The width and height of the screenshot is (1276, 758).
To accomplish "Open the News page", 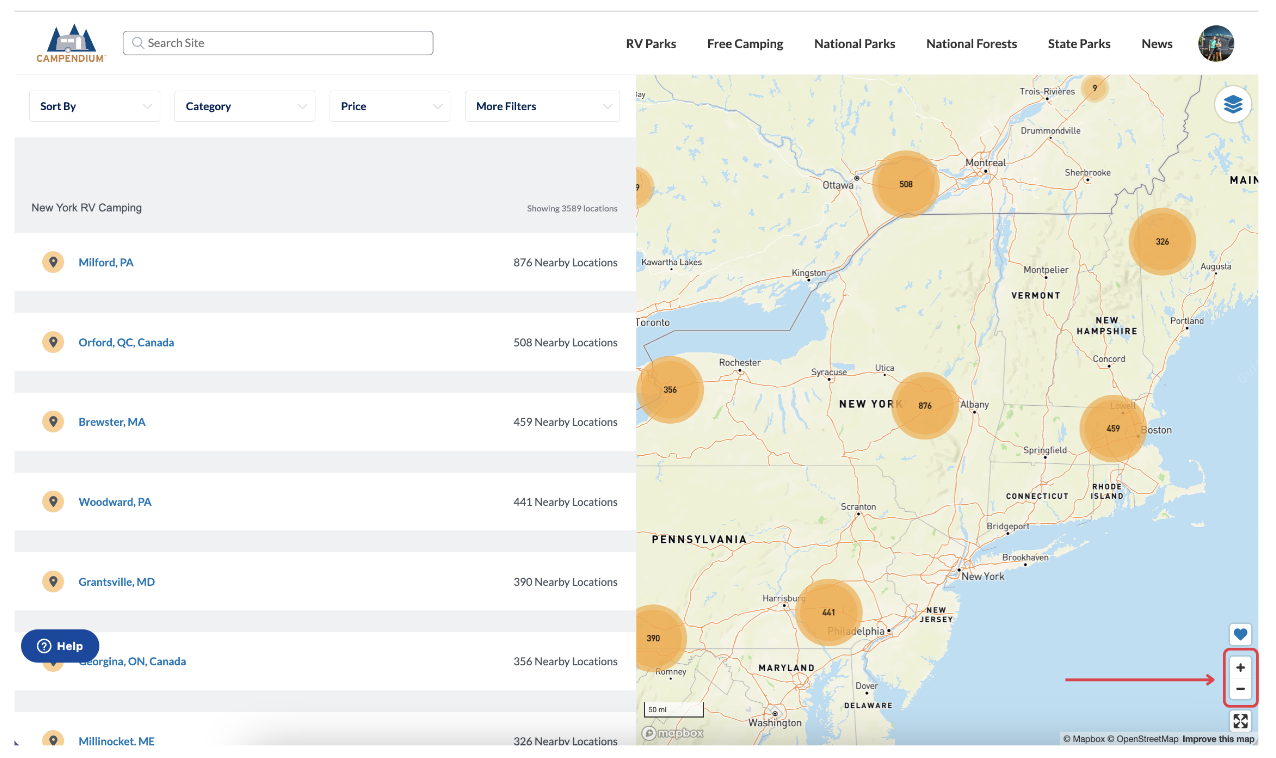I will [1157, 44].
